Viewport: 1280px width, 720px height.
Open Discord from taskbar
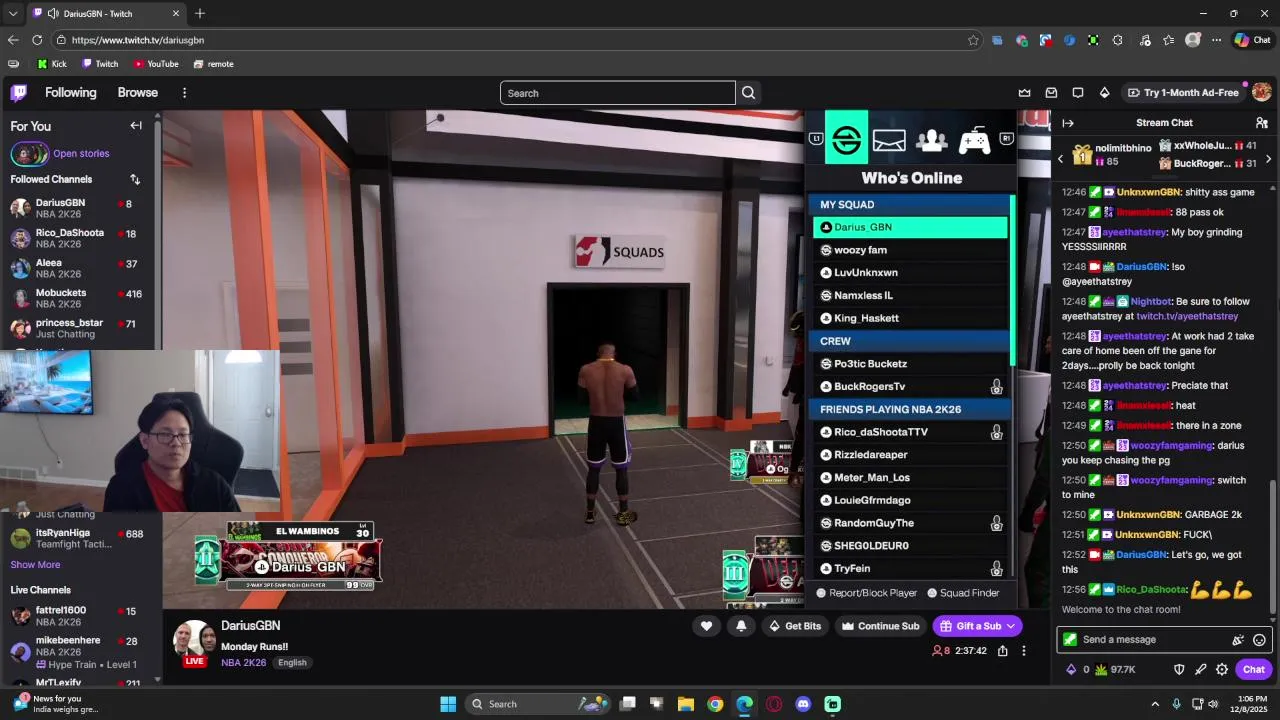point(803,704)
